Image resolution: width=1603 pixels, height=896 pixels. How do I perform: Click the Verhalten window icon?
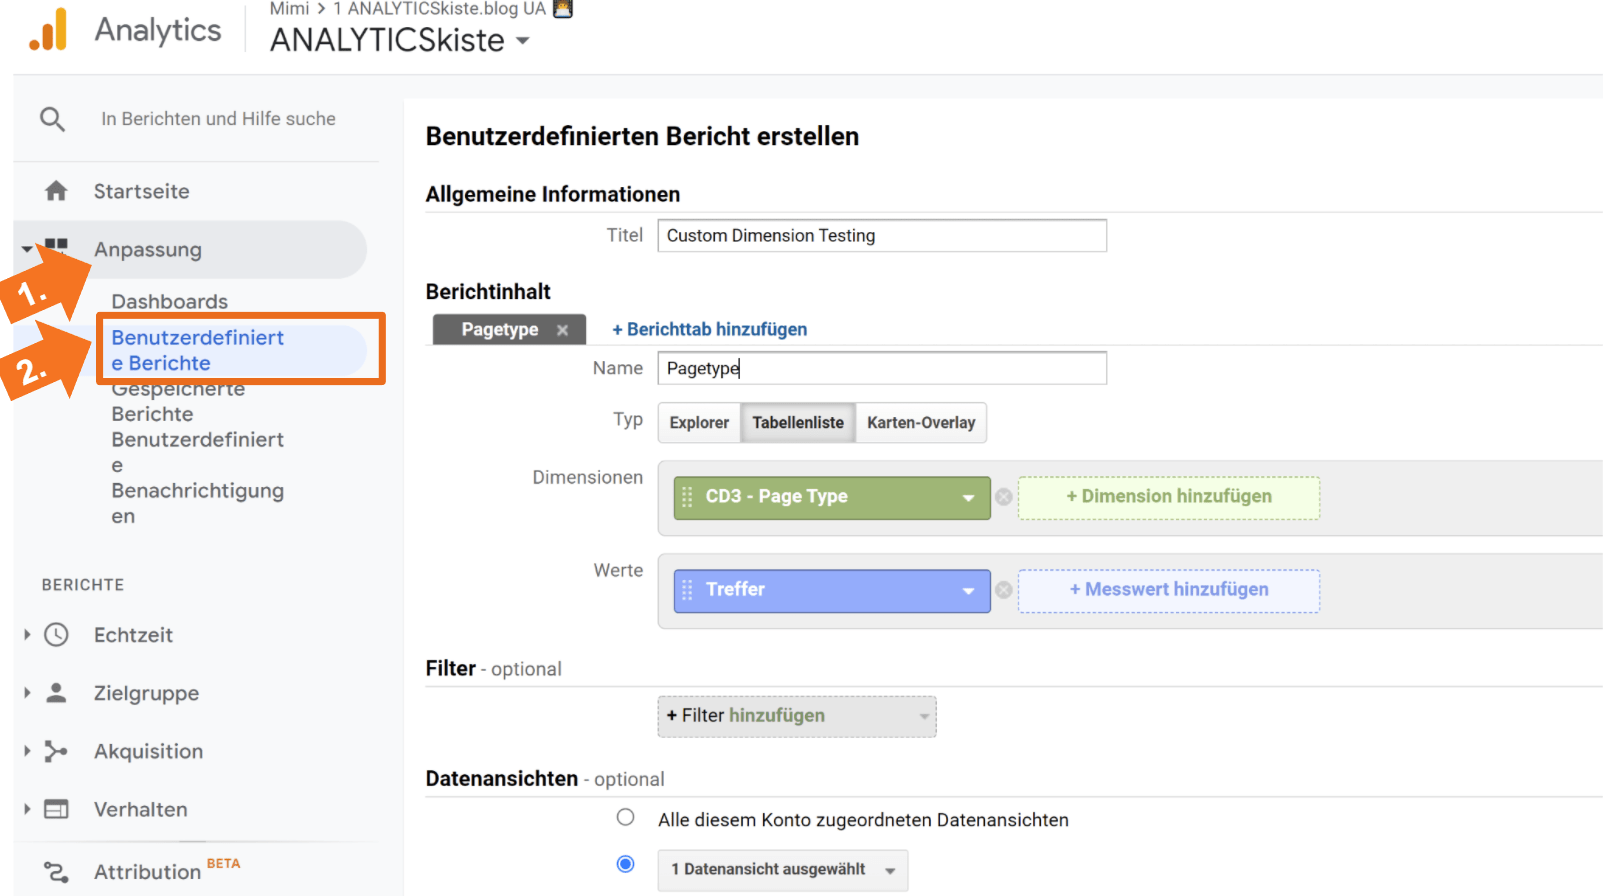click(56, 809)
